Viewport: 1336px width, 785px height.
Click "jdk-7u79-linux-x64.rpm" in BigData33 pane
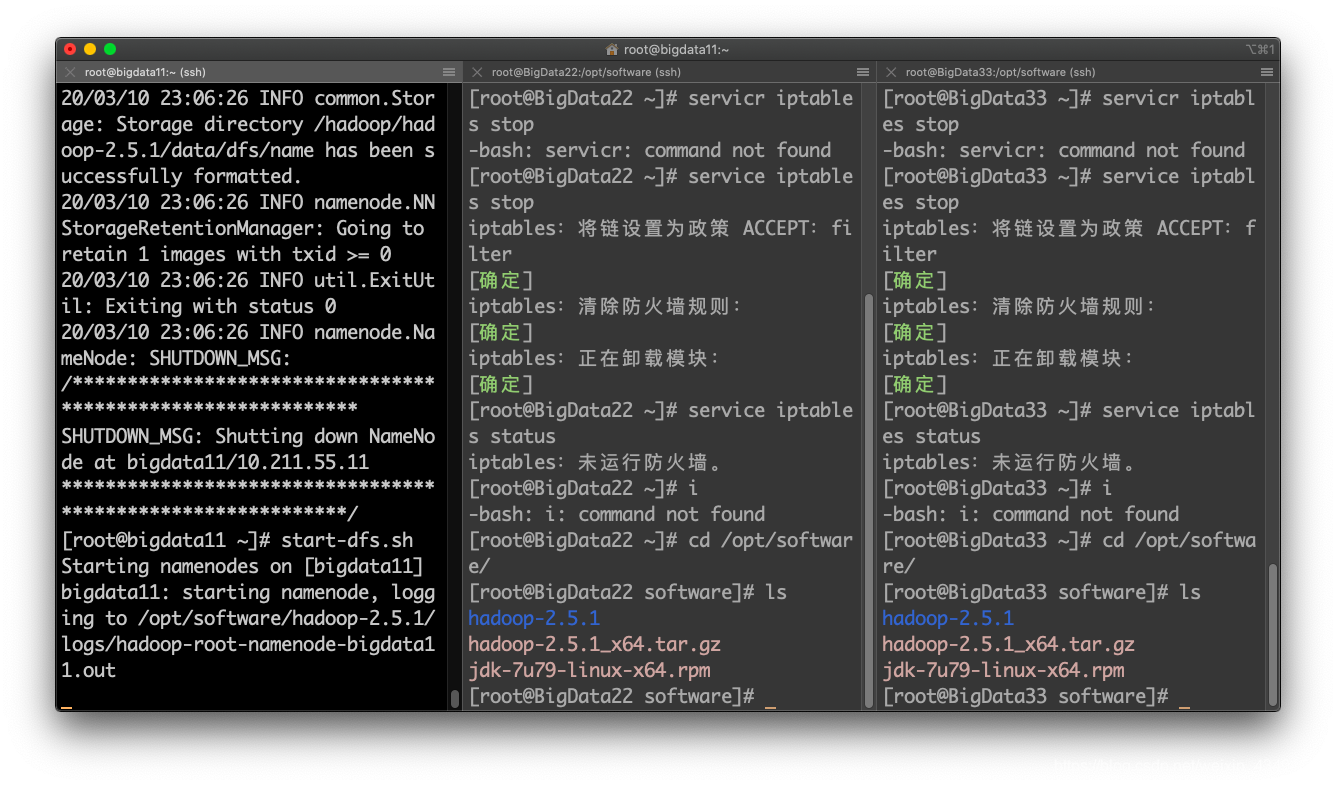[x=1003, y=670]
